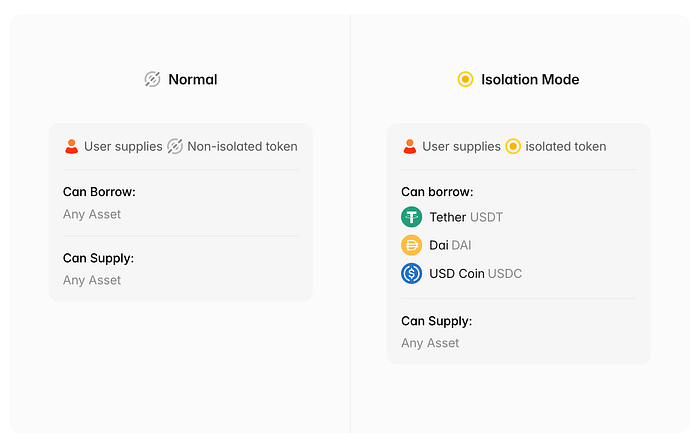Click the Dai DAI orange coin icon

coord(411,245)
